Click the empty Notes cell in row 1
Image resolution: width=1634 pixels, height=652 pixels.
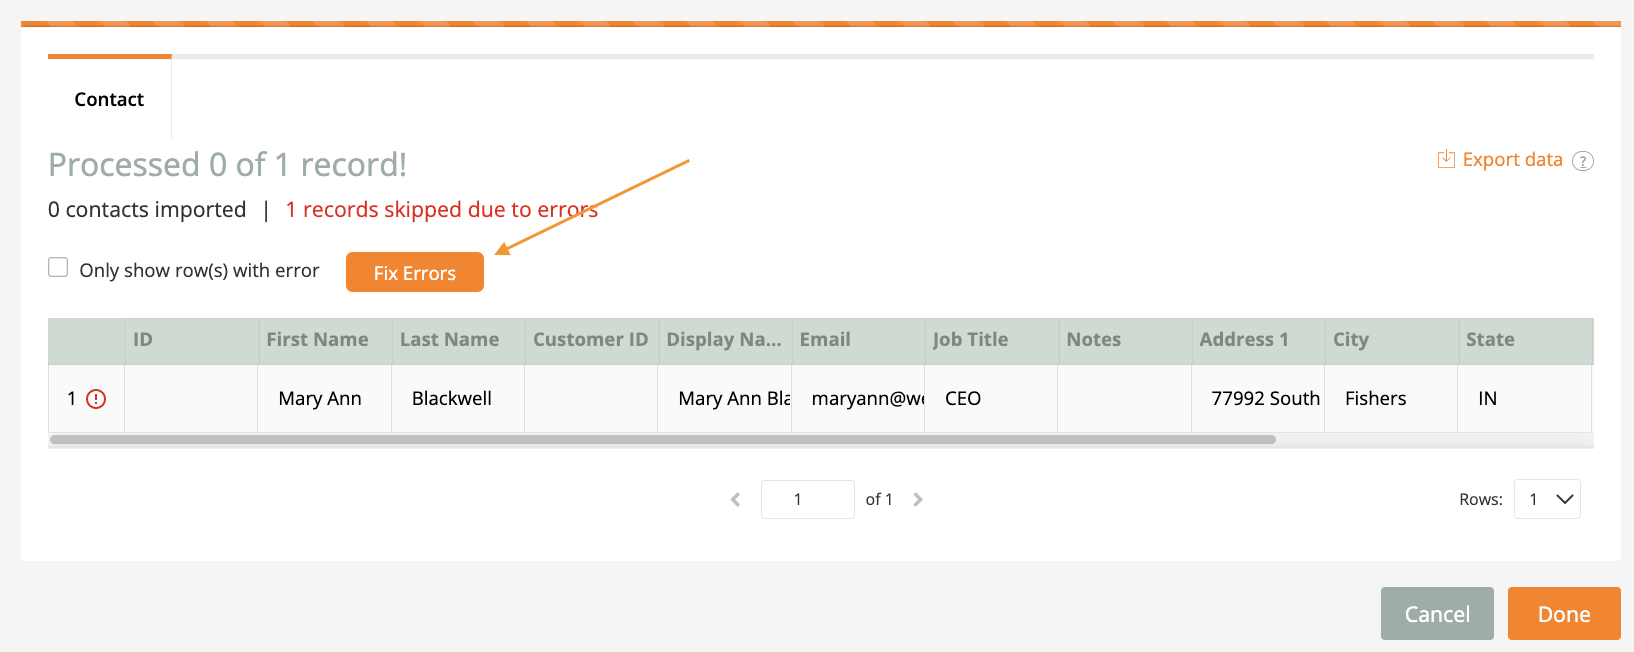pyautogui.click(x=1125, y=398)
